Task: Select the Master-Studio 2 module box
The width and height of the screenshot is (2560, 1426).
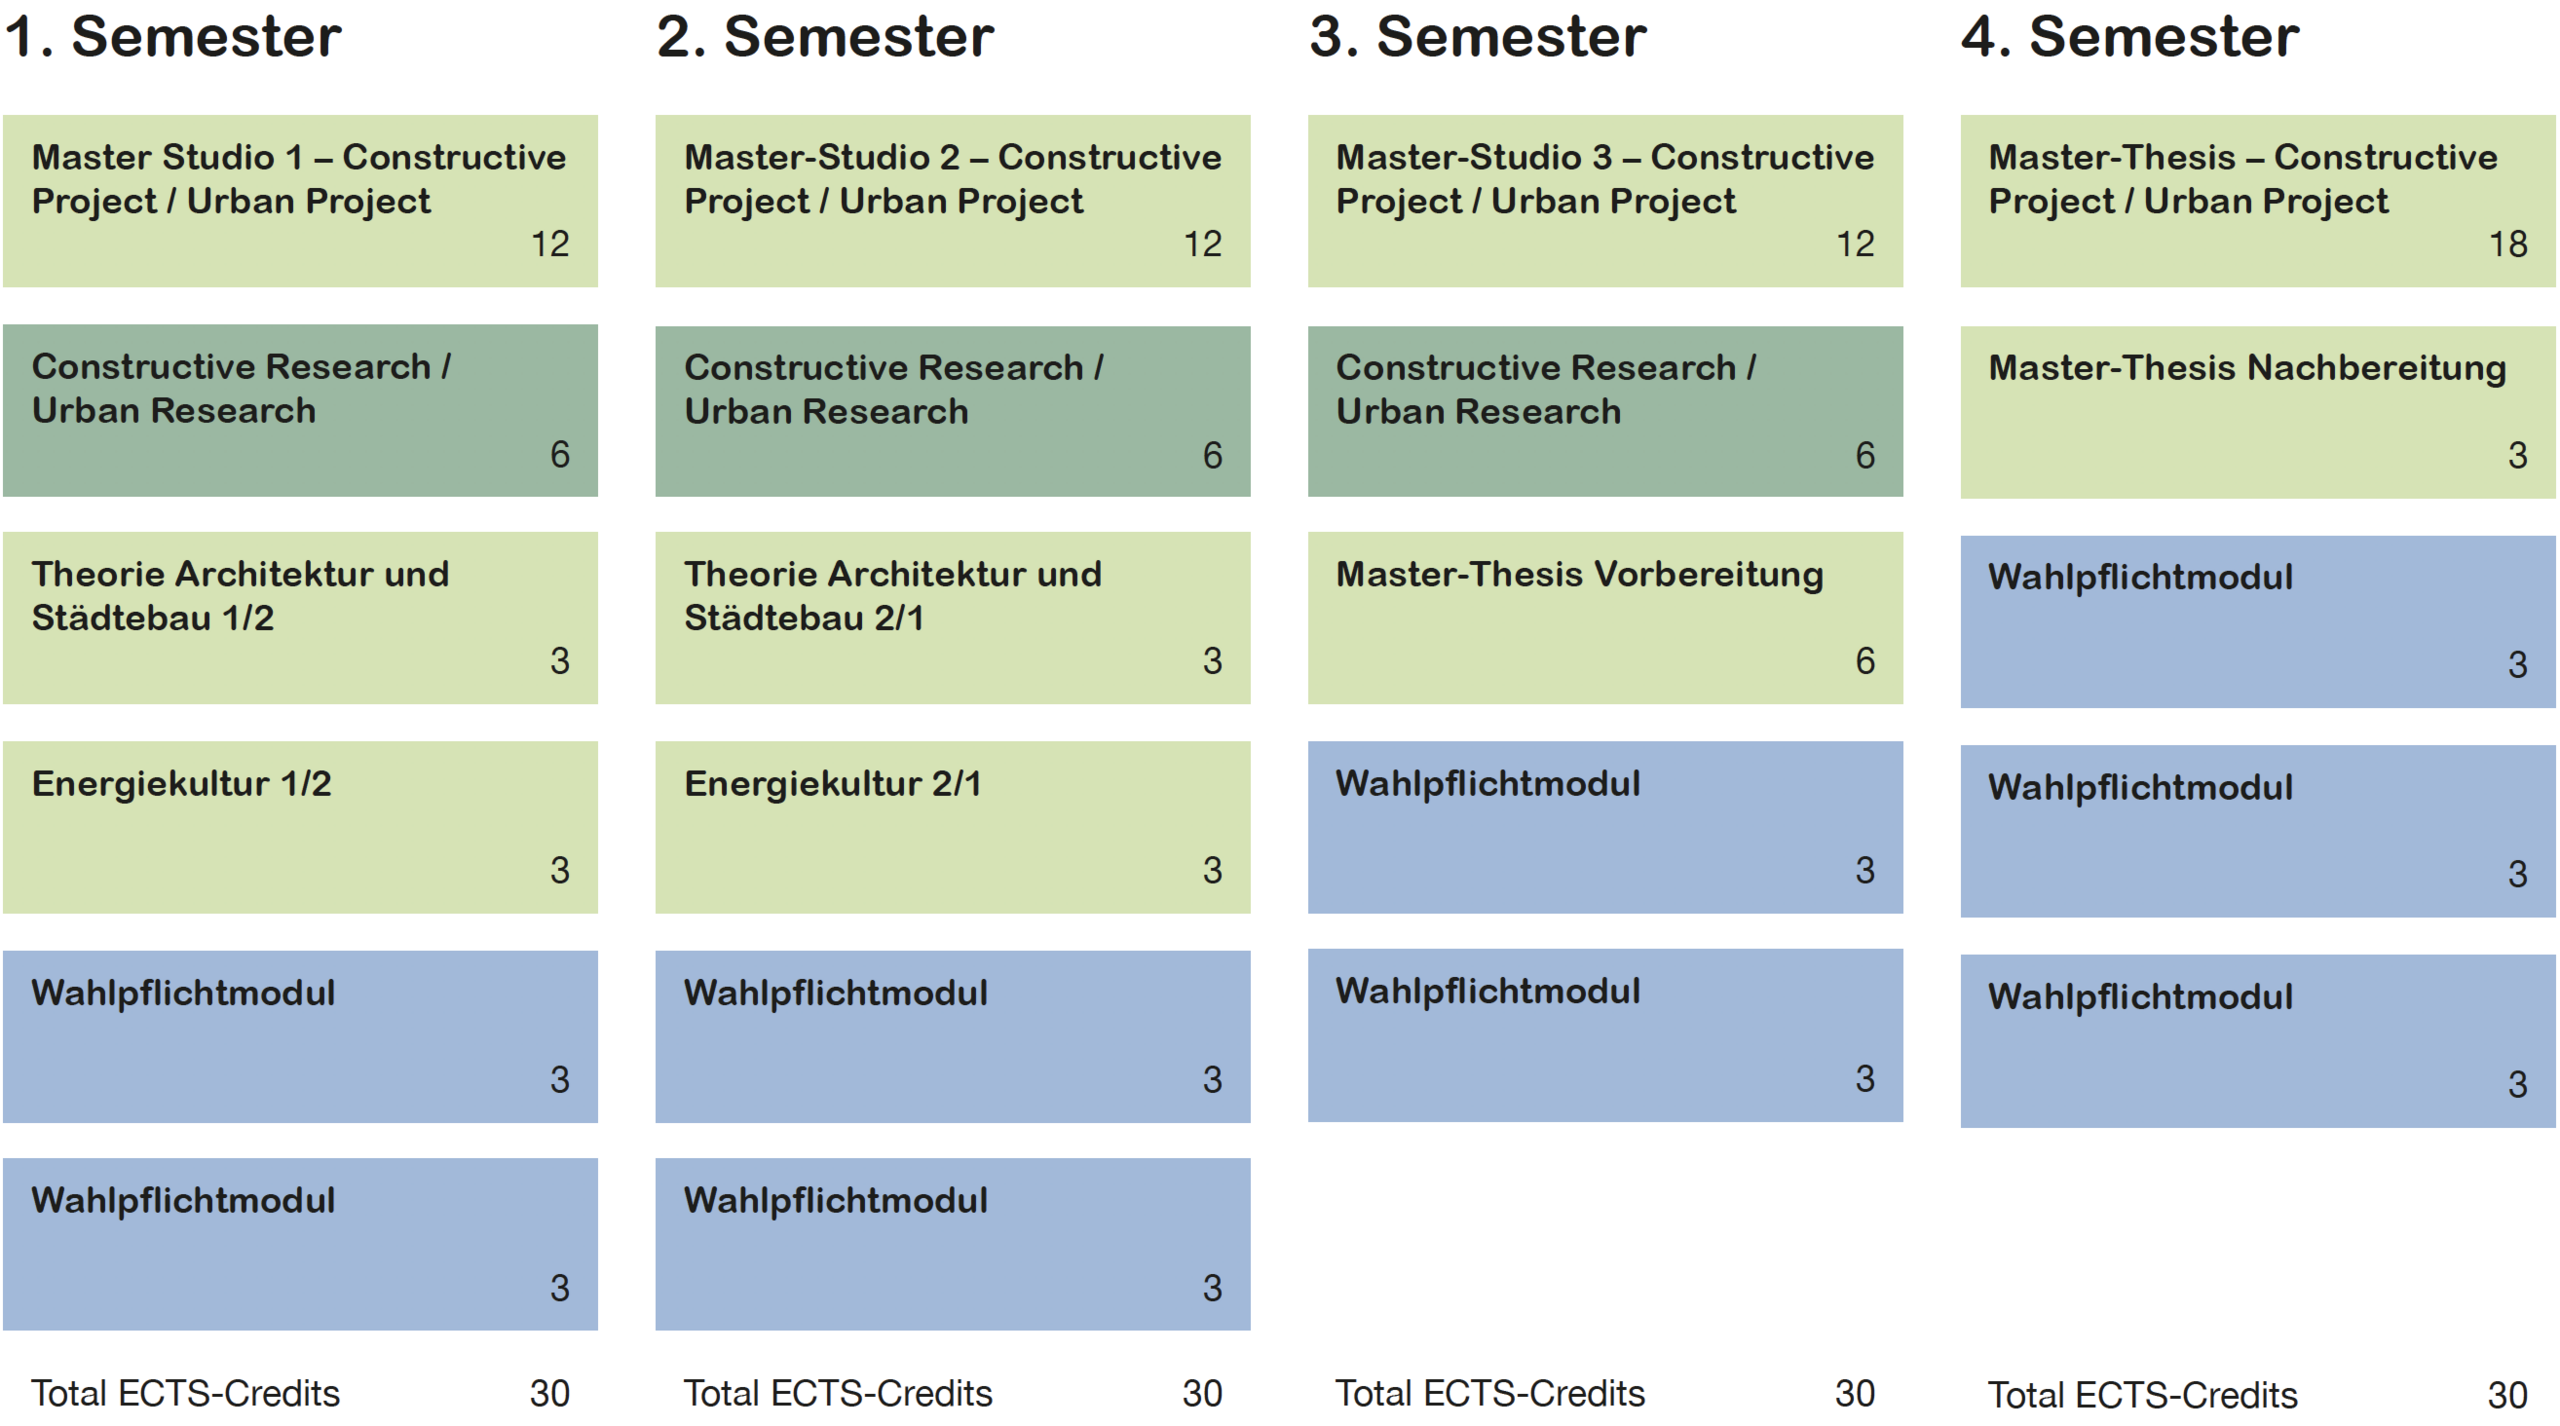Action: (952, 201)
